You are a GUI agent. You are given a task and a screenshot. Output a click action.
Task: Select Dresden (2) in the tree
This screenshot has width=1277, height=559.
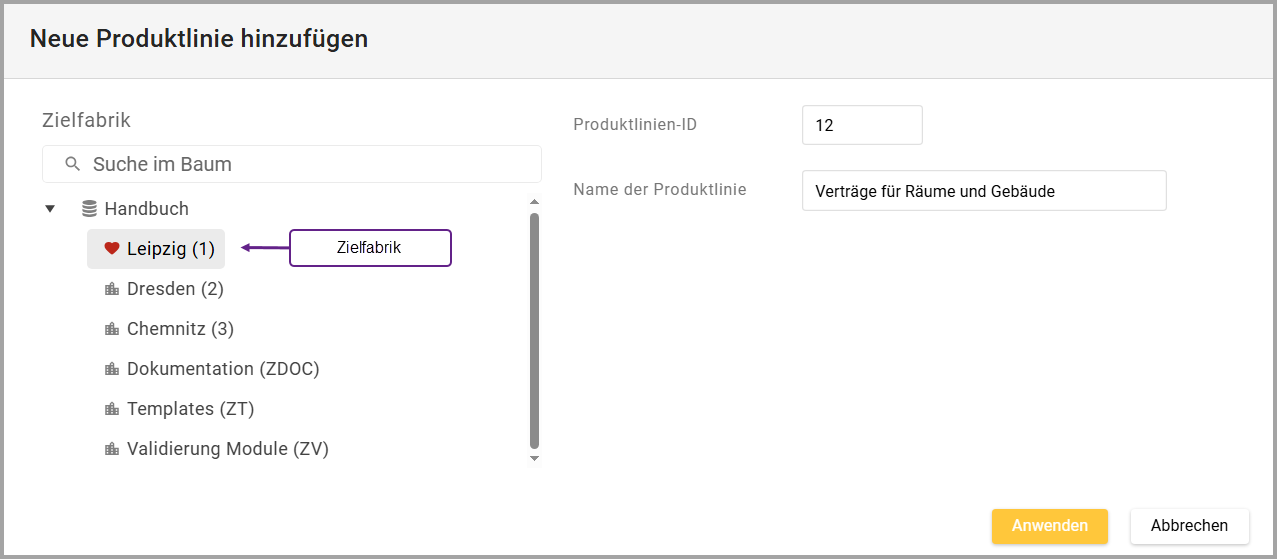coord(175,289)
